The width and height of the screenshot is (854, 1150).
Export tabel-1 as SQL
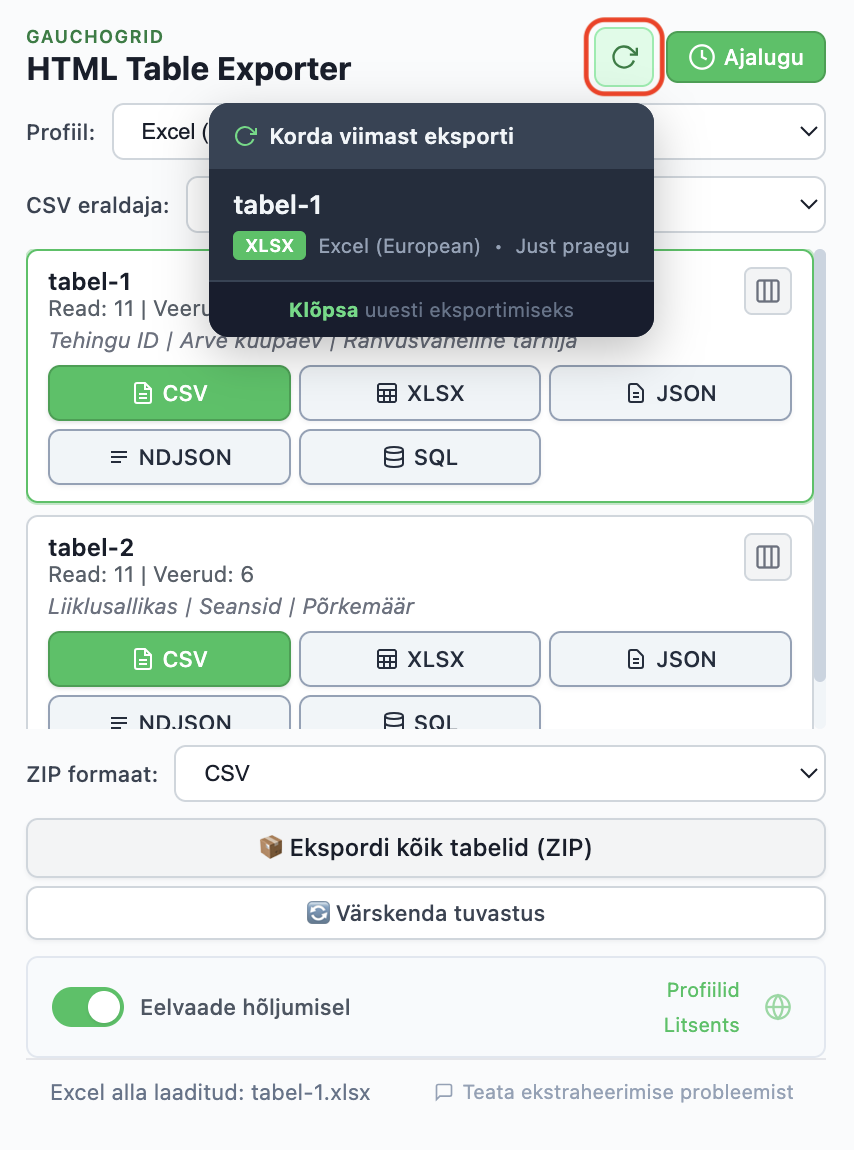coord(420,457)
